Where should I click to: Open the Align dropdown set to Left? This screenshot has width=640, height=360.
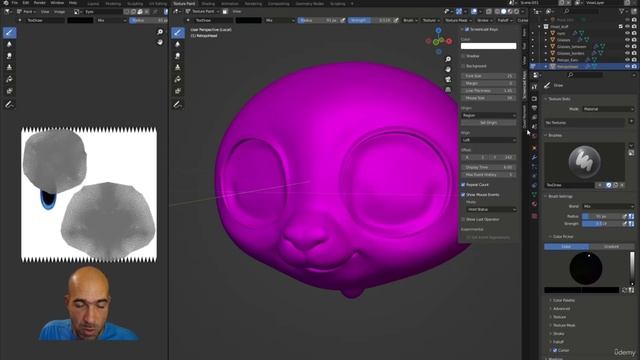489,140
